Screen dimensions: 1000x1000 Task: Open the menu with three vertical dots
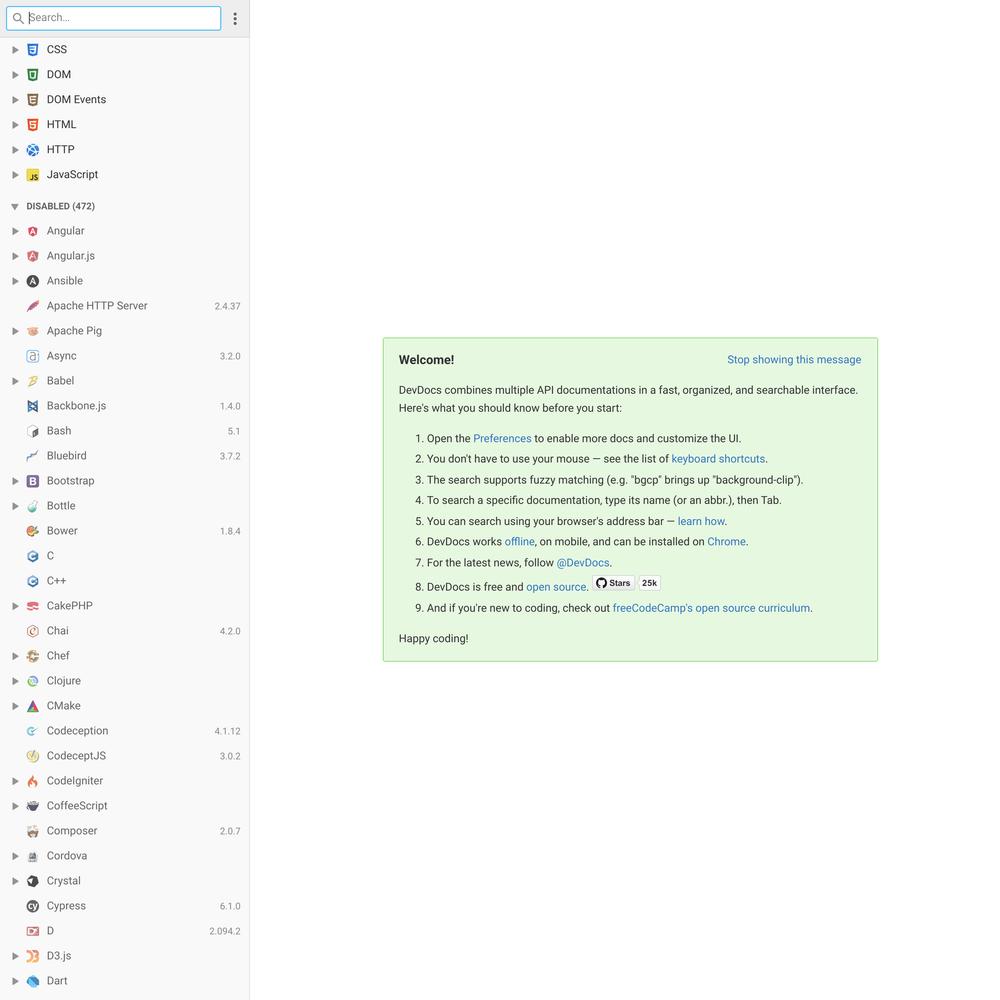235,18
